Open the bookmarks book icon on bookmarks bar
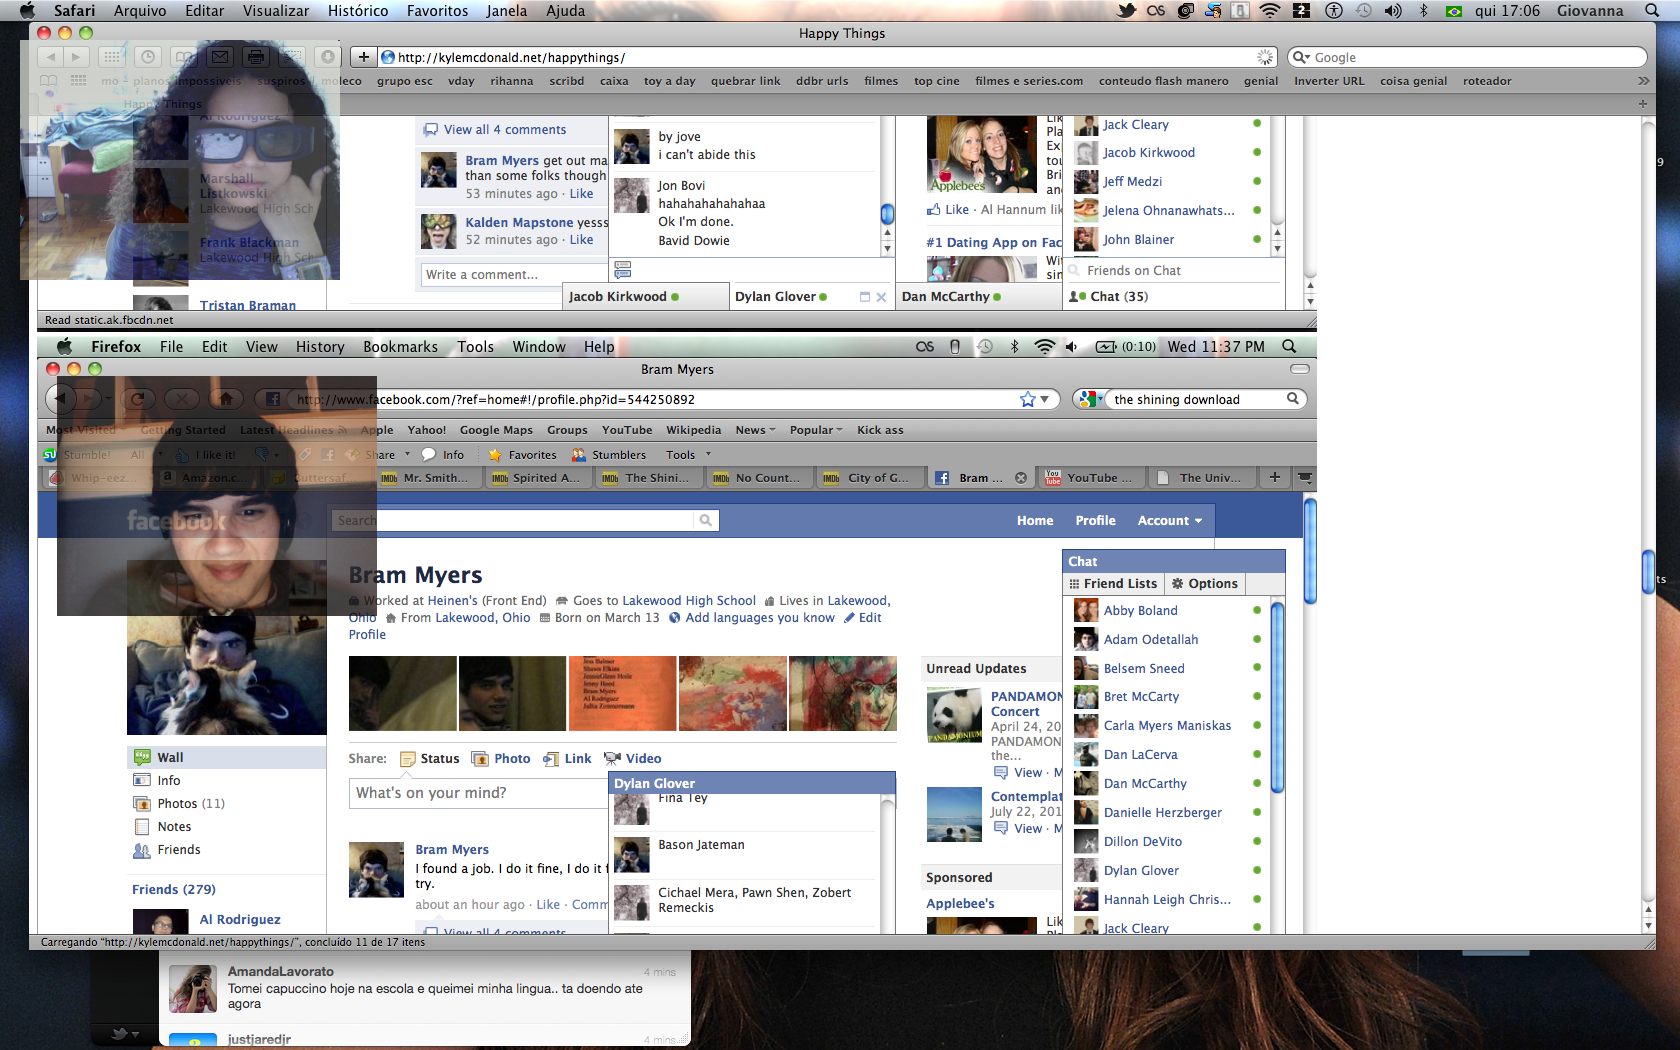The width and height of the screenshot is (1680, 1050). [48, 81]
